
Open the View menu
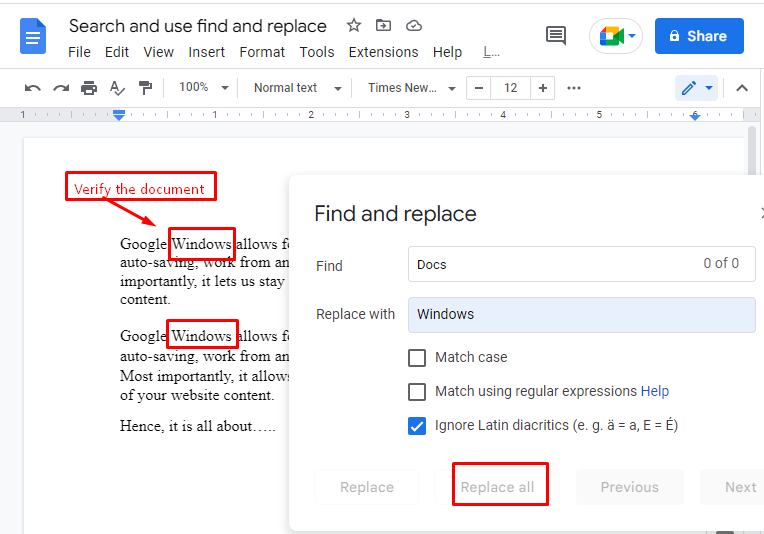coord(158,52)
